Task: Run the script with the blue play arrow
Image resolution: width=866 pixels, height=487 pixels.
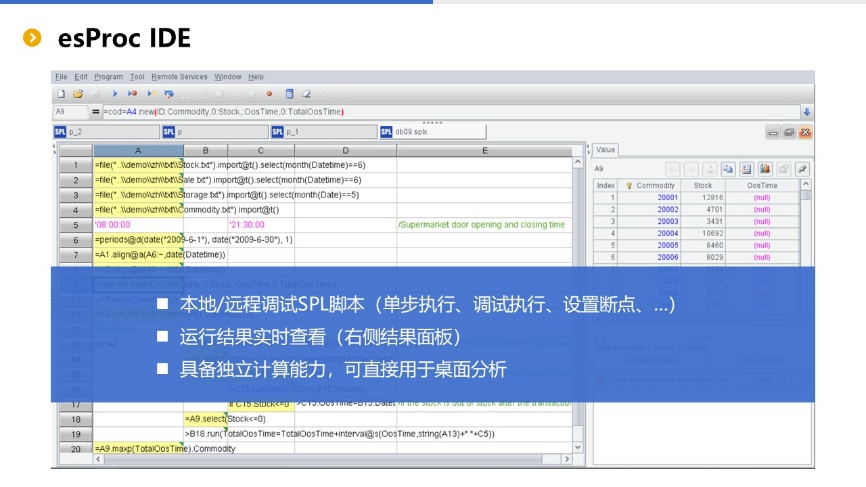Action: coord(115,94)
